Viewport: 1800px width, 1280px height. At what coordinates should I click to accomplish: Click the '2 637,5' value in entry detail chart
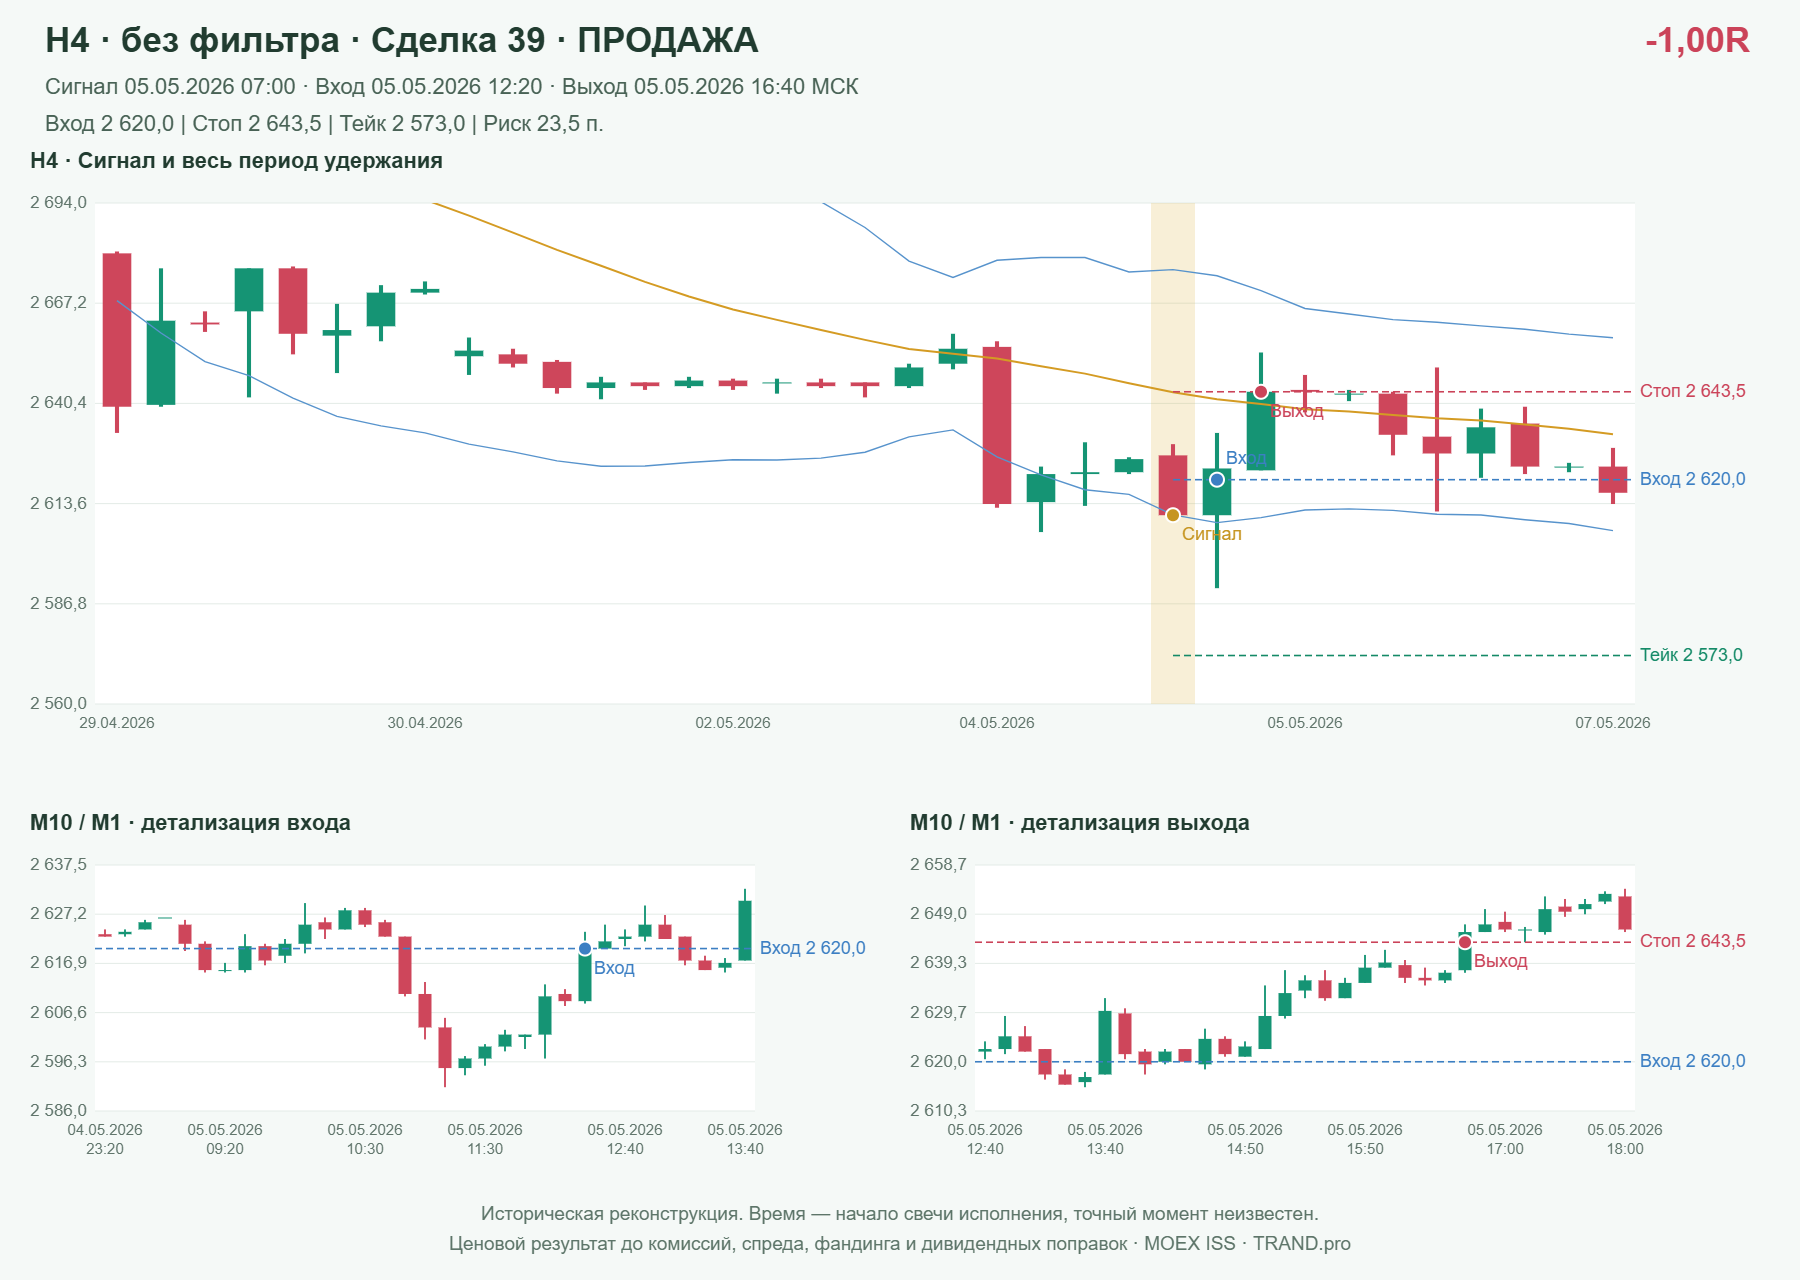[x=58, y=865]
